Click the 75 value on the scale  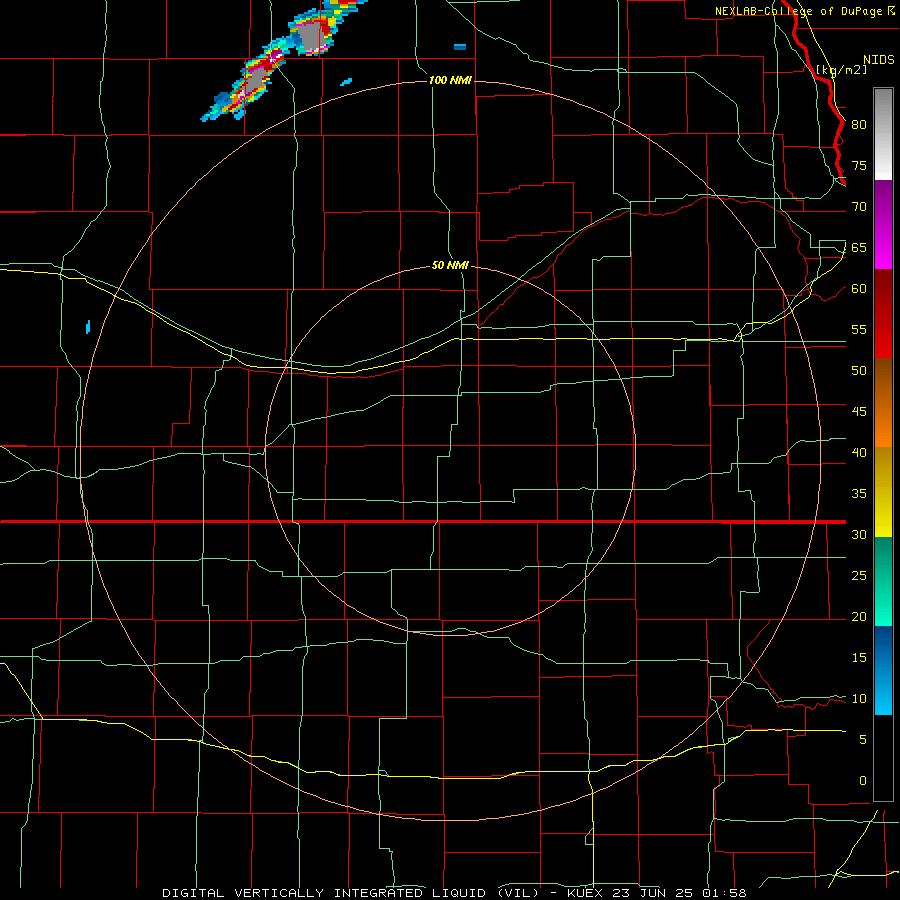click(859, 165)
